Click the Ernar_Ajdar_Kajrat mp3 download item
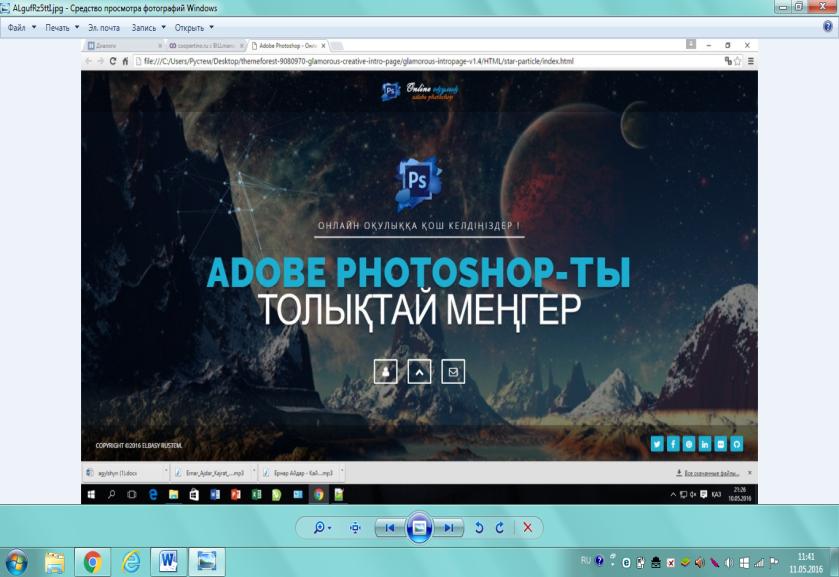 [x=212, y=473]
